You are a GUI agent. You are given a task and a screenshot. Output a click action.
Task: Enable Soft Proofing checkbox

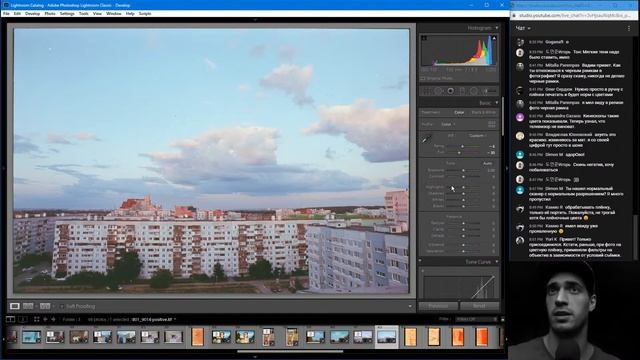pyautogui.click(x=62, y=306)
